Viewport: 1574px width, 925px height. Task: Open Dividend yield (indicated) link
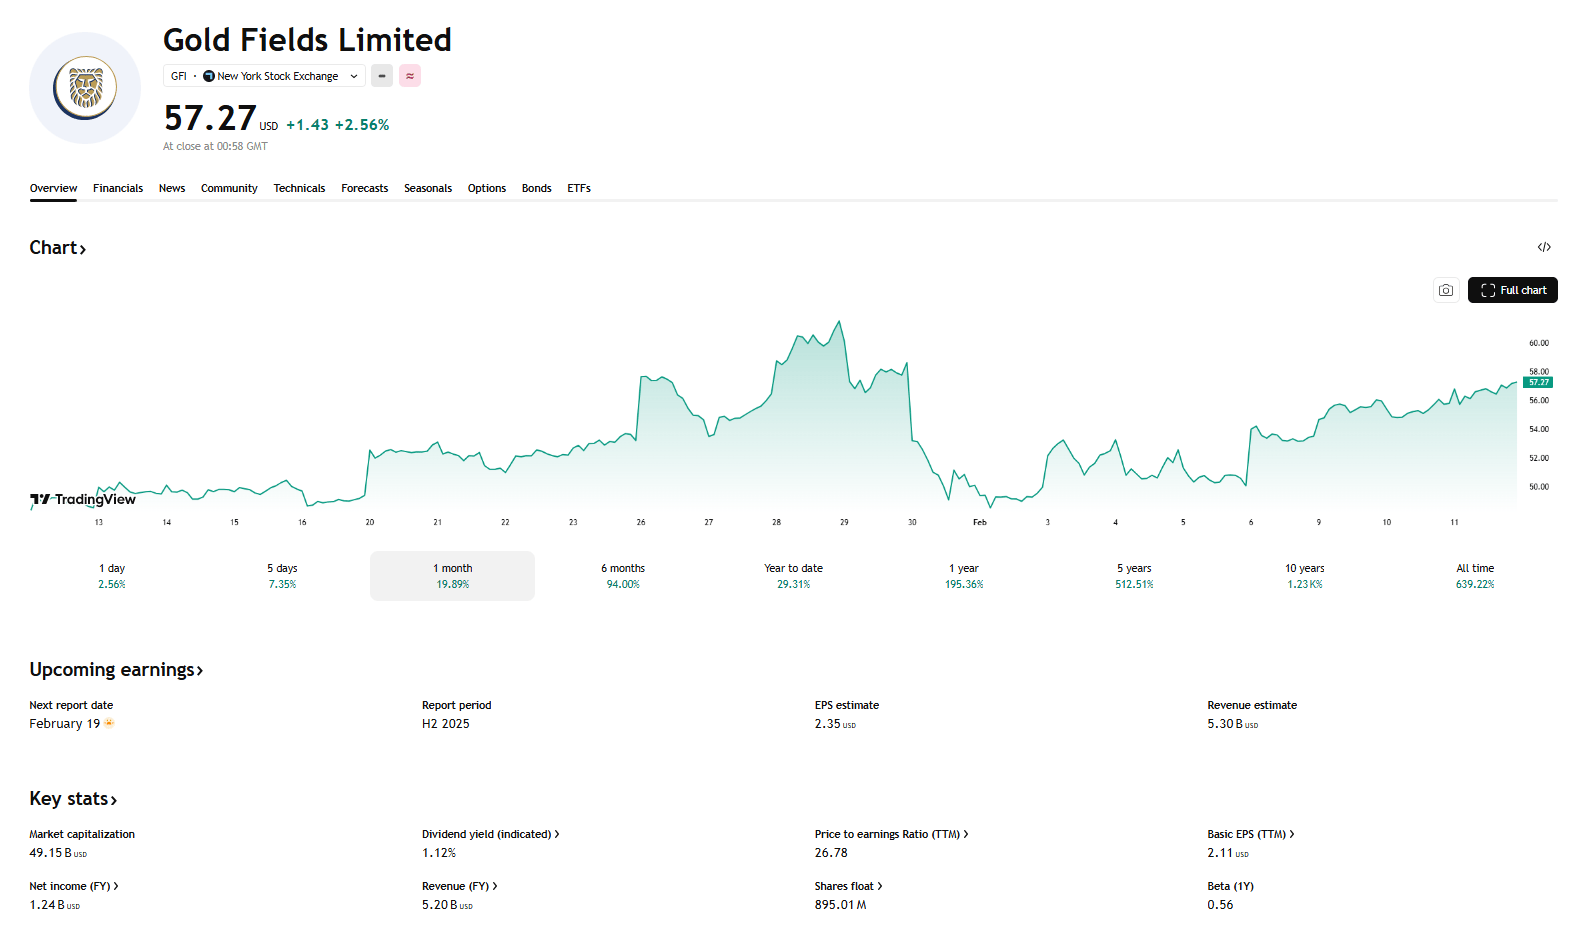(490, 834)
